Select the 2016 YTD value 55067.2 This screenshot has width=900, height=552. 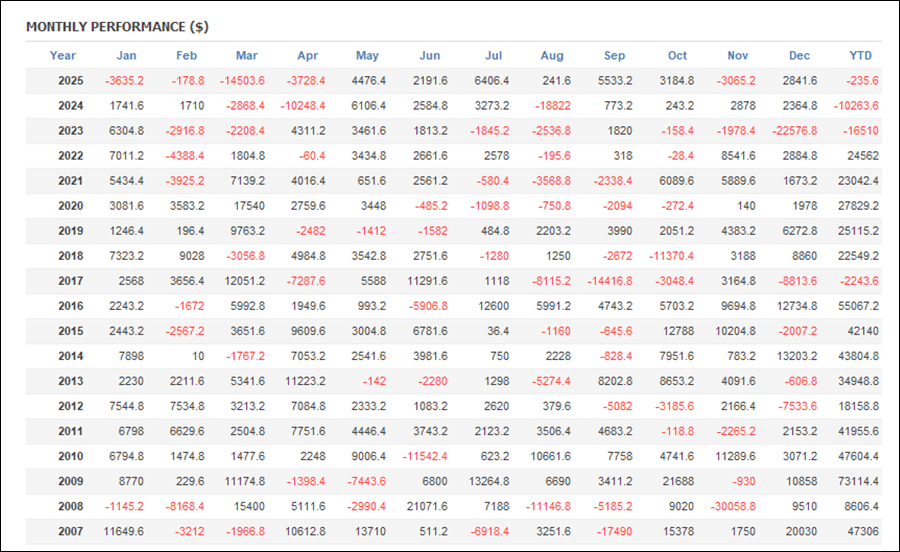click(859, 306)
